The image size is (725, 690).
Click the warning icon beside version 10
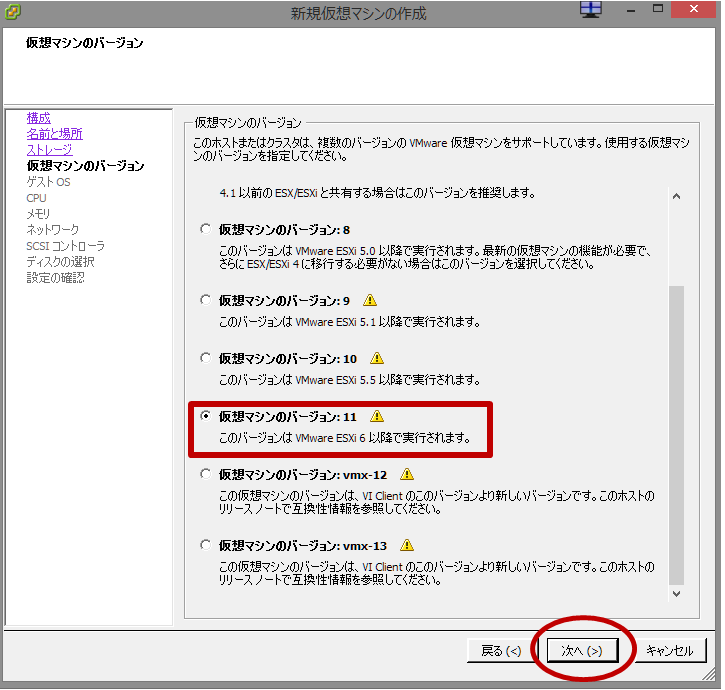point(377,358)
